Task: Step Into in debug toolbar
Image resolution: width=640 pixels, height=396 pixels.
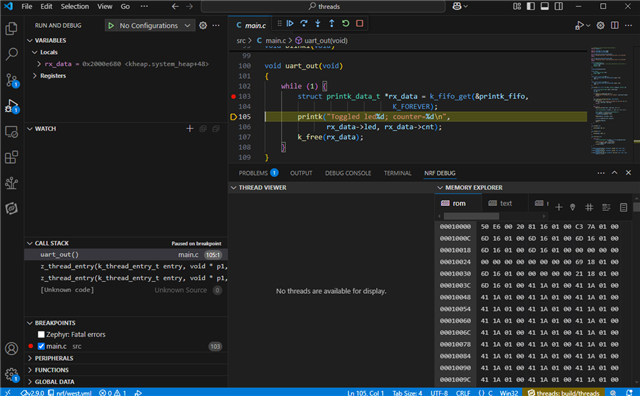Action: pos(318,23)
